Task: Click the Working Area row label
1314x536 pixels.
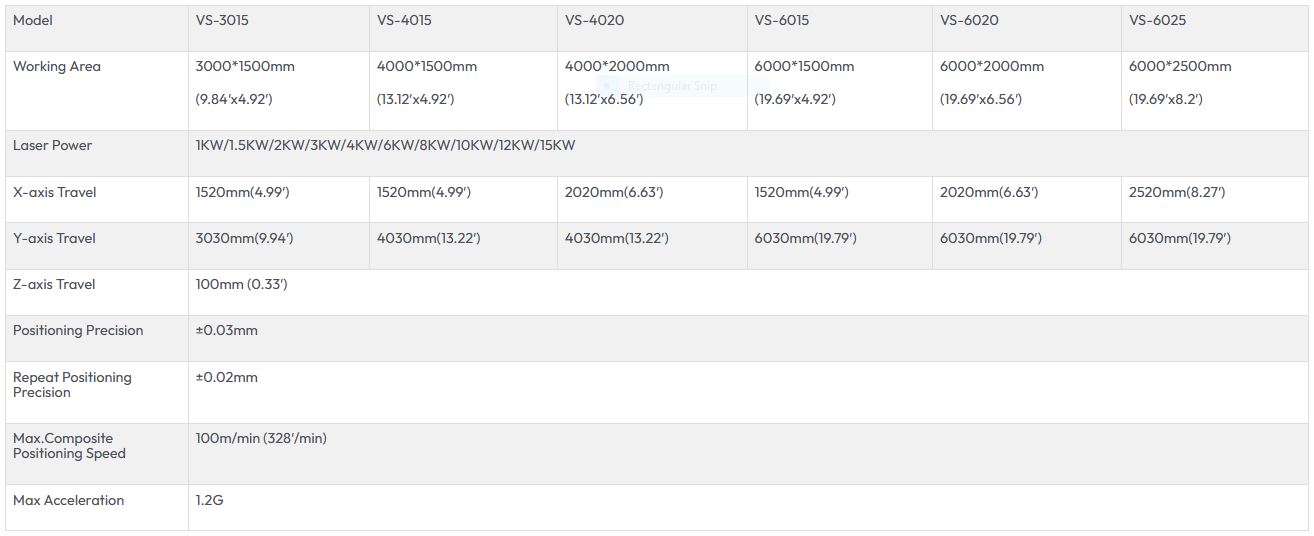Action: click(57, 67)
